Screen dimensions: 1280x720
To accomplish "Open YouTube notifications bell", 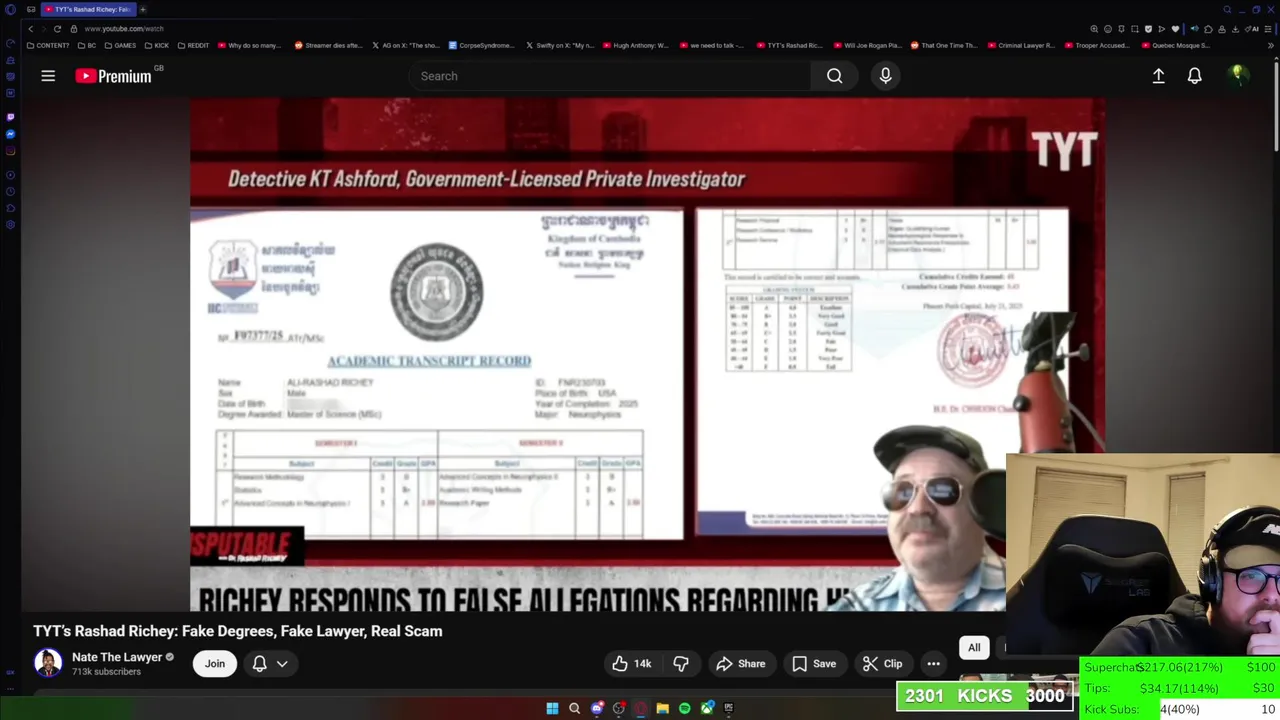I will (1194, 76).
